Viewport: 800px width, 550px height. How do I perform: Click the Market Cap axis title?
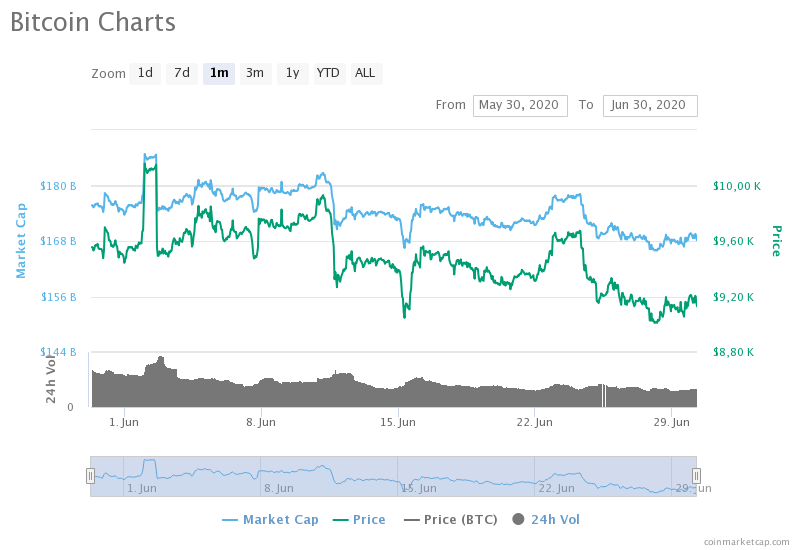tap(21, 241)
